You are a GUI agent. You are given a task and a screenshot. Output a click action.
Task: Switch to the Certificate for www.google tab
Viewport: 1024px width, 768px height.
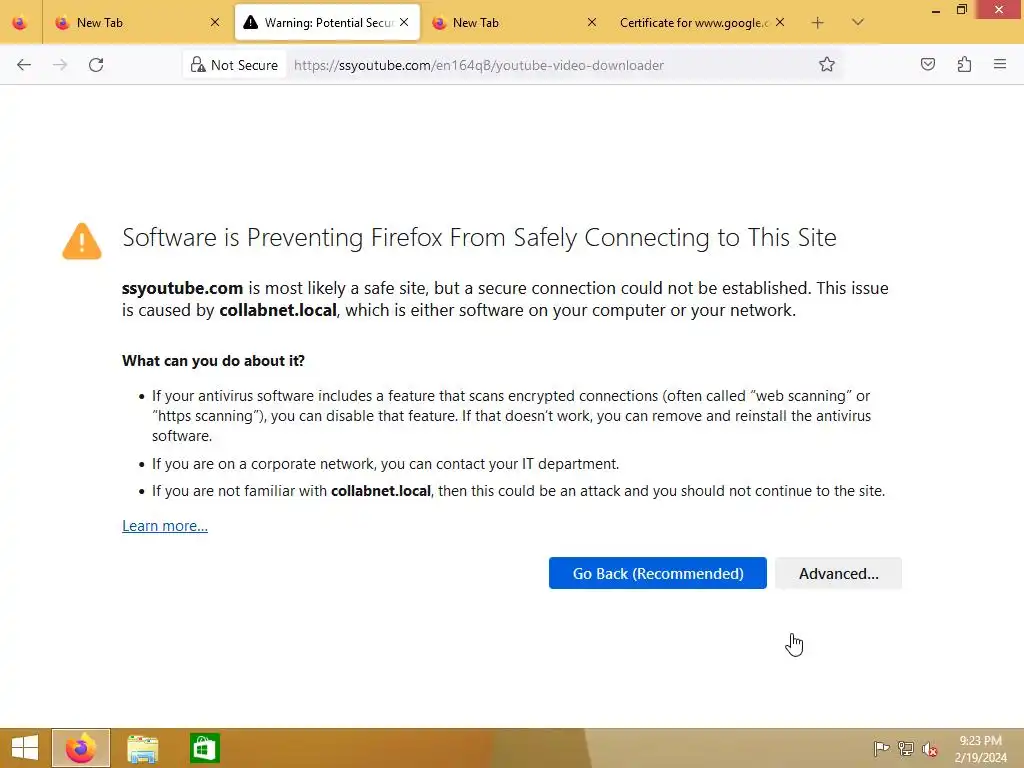[x=692, y=22]
